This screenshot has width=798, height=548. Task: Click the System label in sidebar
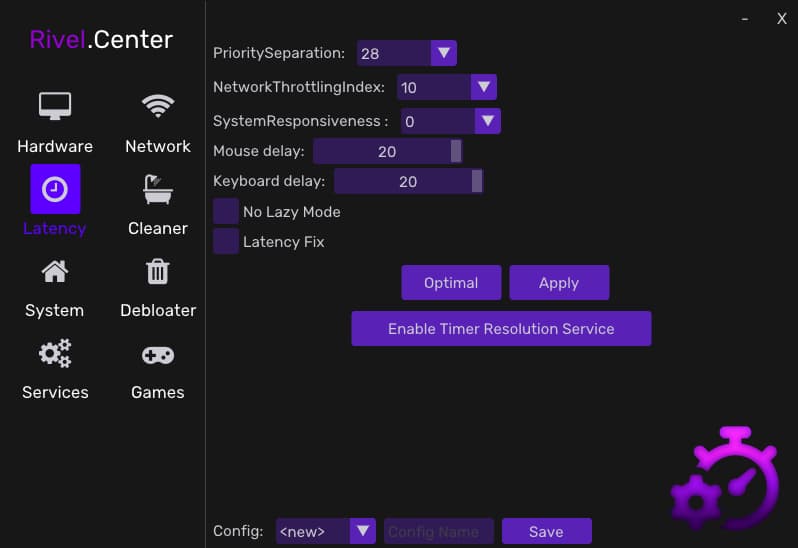pos(54,310)
